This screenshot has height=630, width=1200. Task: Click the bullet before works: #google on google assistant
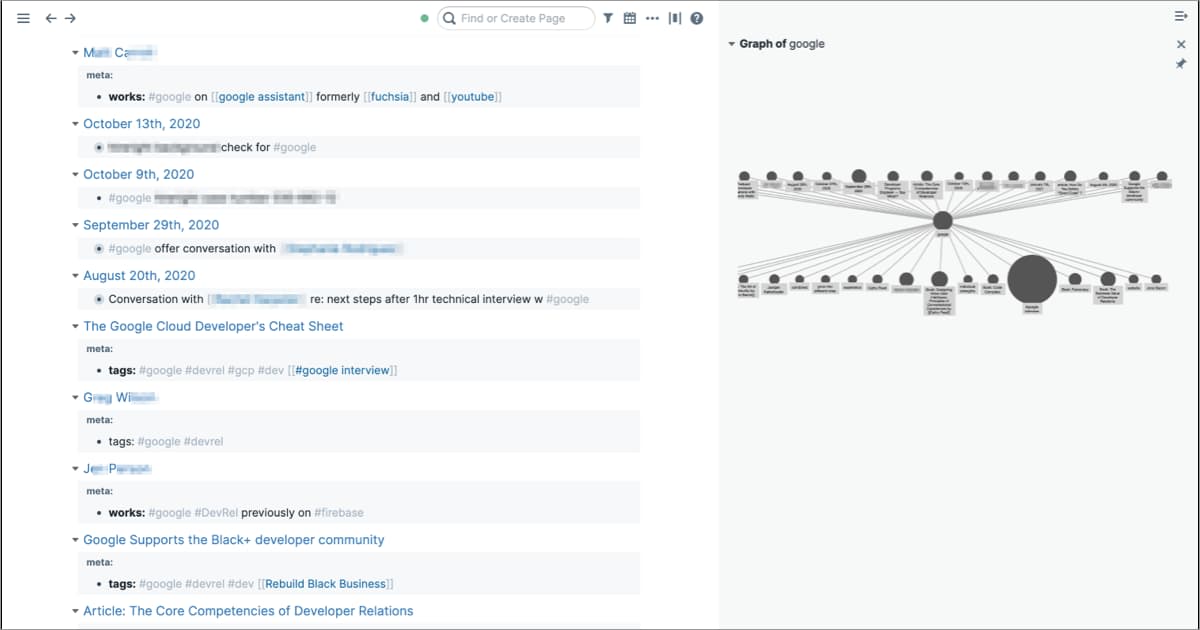98,97
